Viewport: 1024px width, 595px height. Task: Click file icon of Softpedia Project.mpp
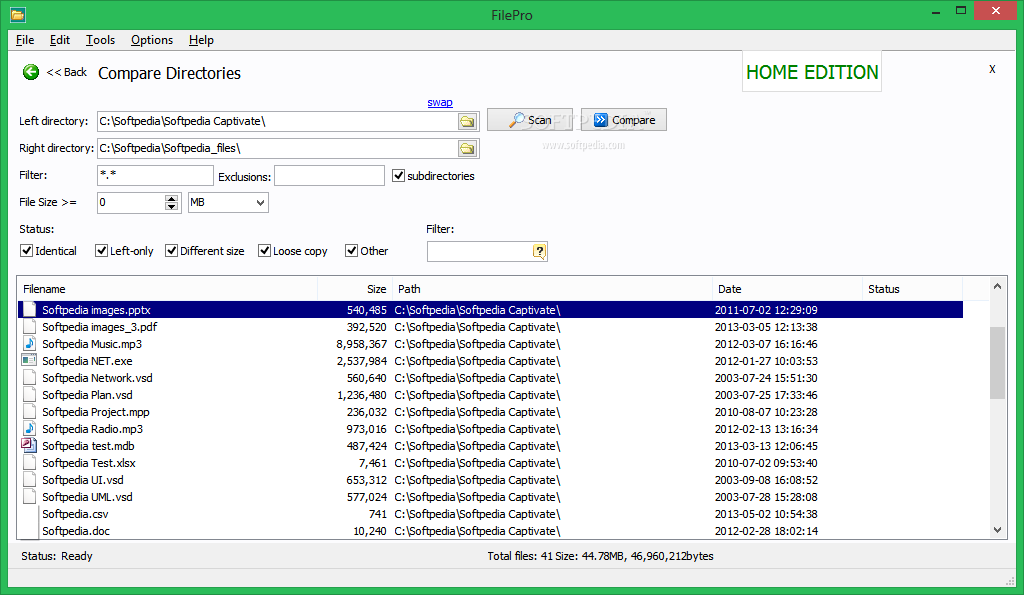click(29, 411)
